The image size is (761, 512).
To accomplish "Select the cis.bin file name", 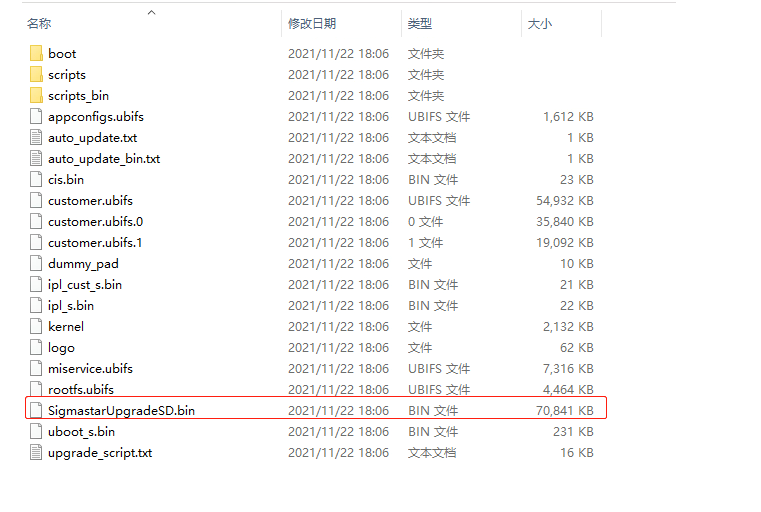I will coord(66,180).
